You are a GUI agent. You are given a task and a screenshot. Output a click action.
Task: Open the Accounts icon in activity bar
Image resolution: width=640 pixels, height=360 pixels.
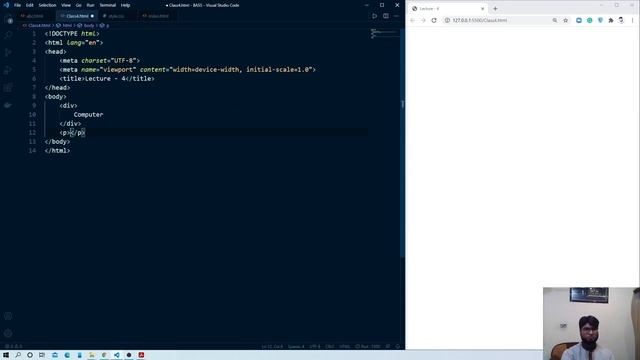pyautogui.click(x=8, y=316)
